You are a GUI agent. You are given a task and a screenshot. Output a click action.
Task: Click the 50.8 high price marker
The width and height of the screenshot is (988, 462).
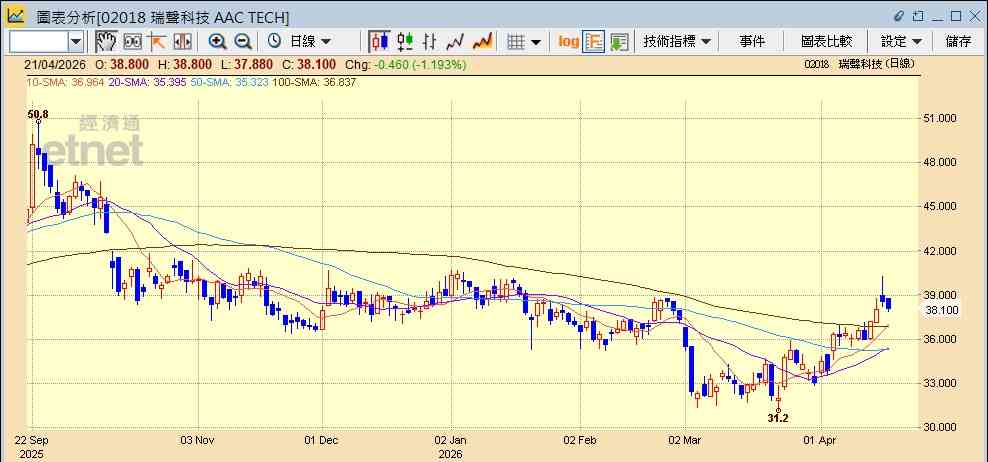(x=38, y=114)
